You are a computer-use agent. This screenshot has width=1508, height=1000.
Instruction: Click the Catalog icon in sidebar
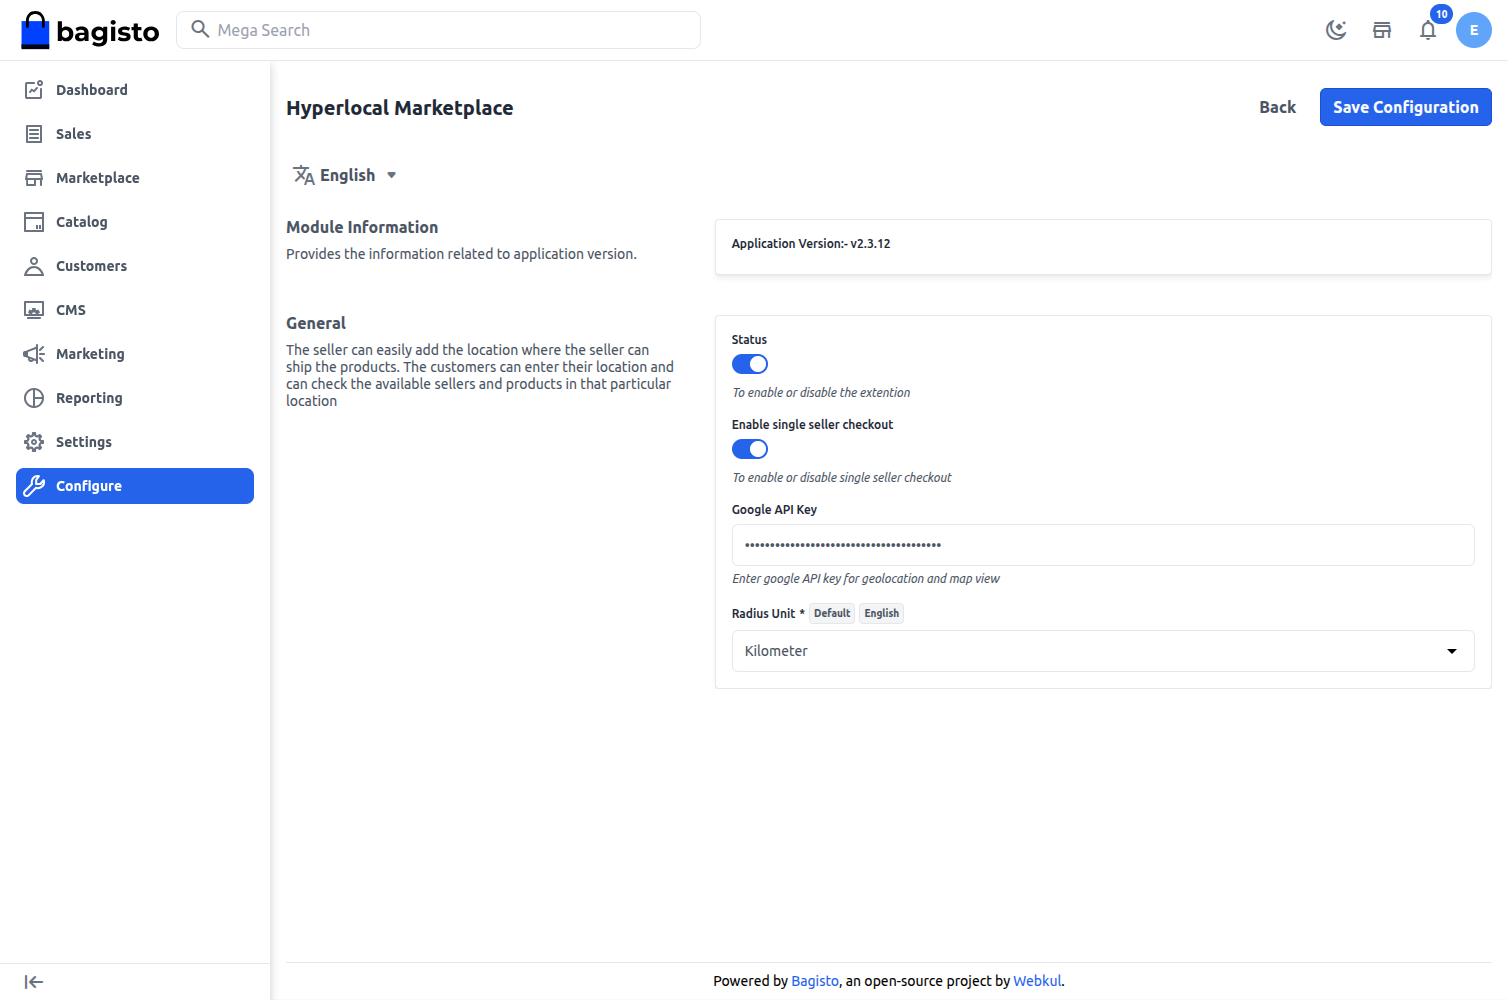point(33,221)
